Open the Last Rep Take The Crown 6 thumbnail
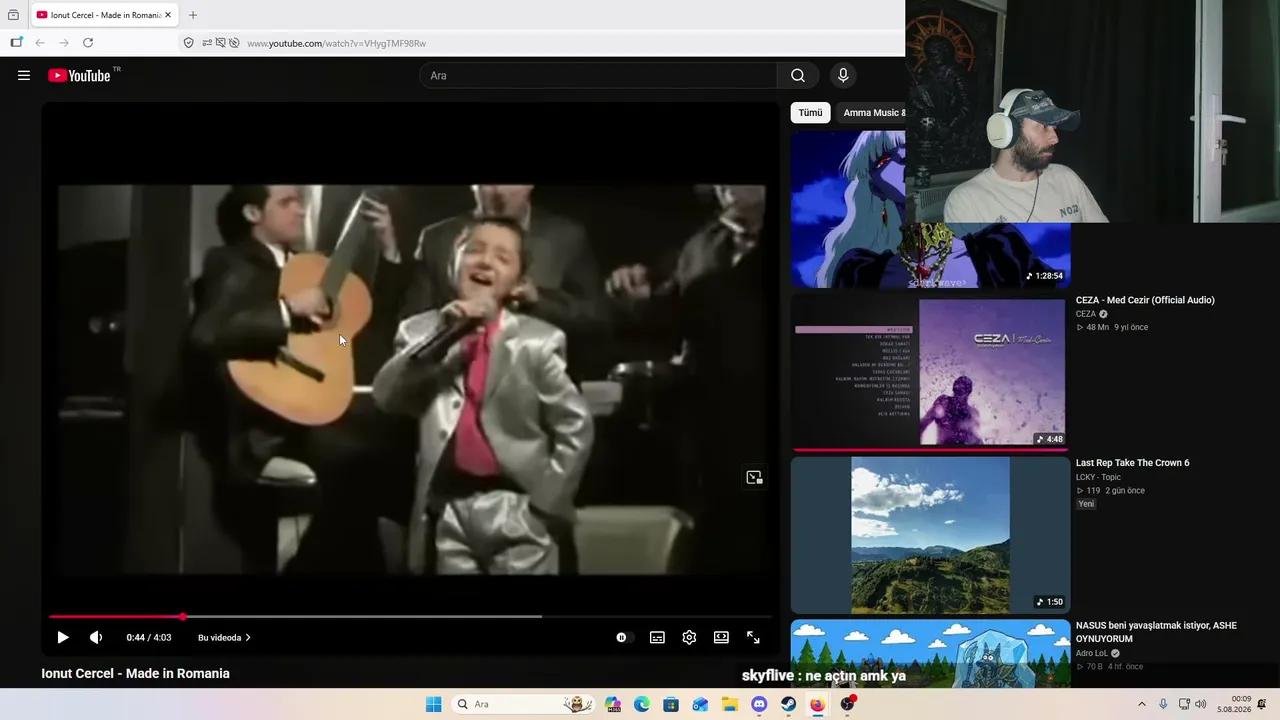 pos(930,535)
